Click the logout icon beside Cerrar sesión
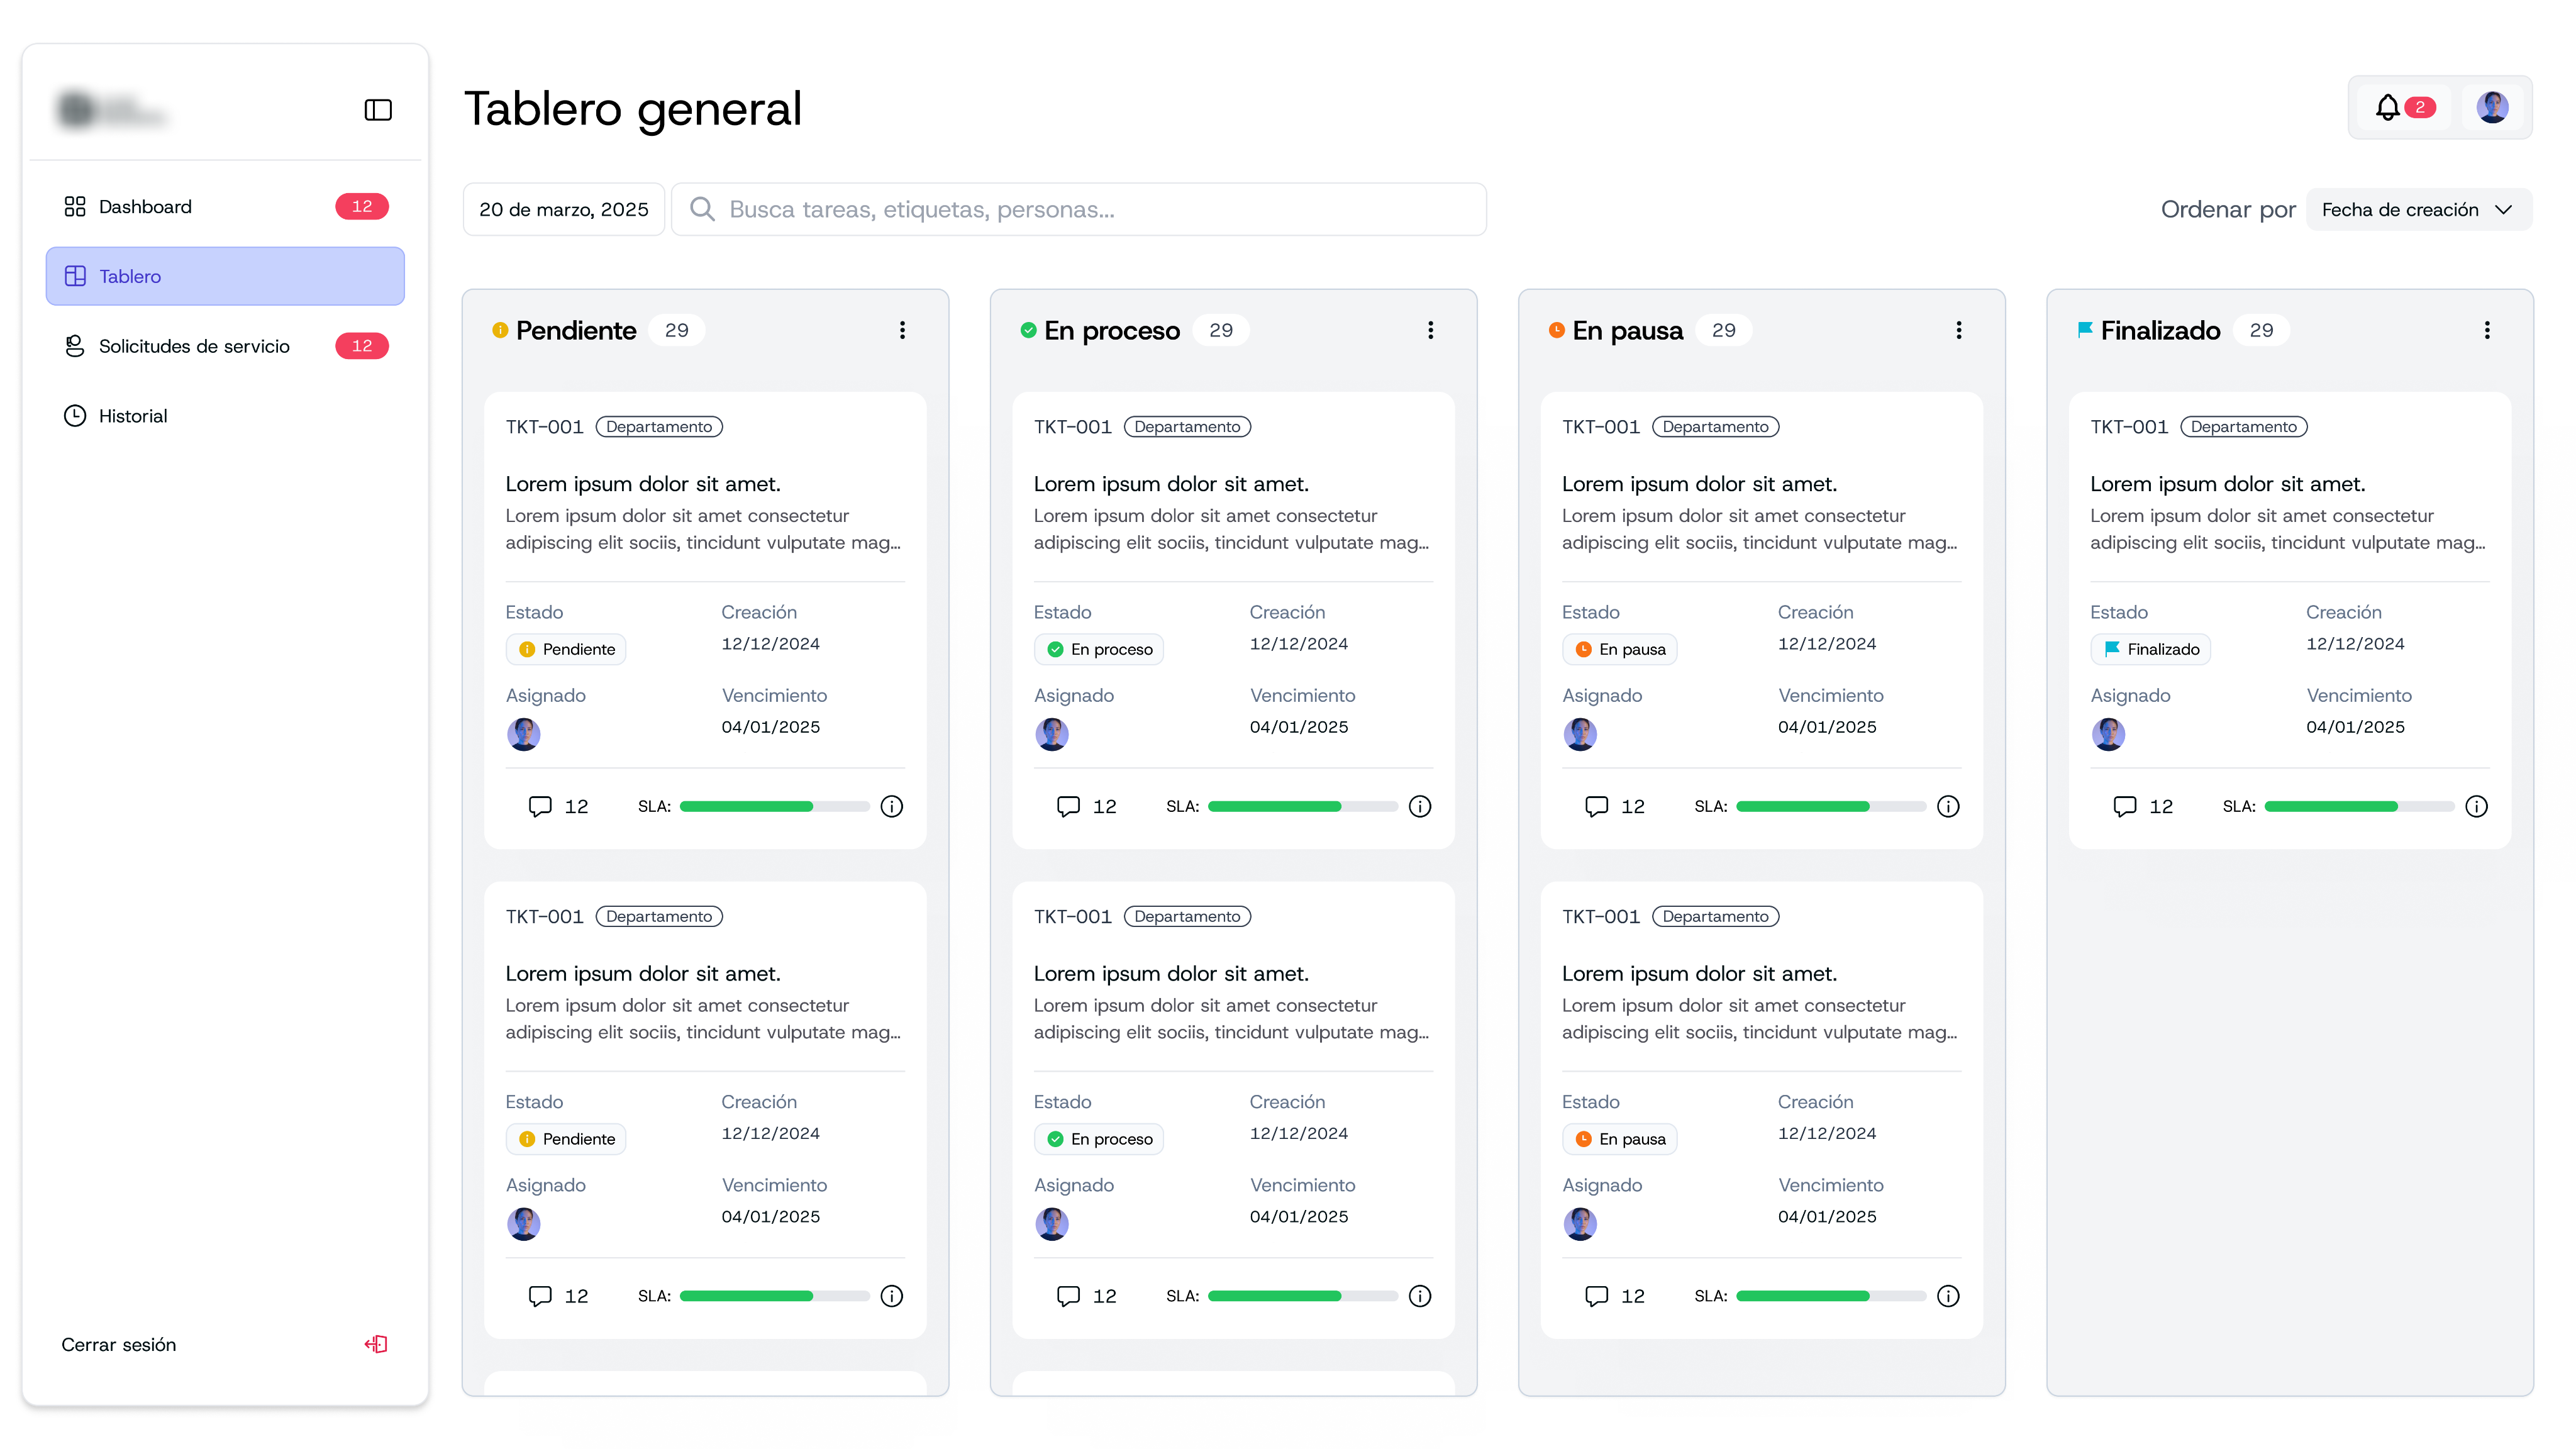The width and height of the screenshot is (2576, 1449). coord(376,1344)
